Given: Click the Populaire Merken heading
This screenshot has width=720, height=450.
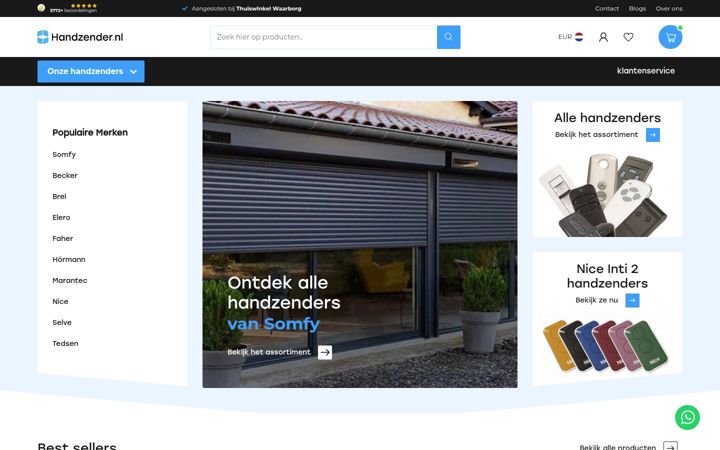Looking at the screenshot, I should click(x=90, y=133).
